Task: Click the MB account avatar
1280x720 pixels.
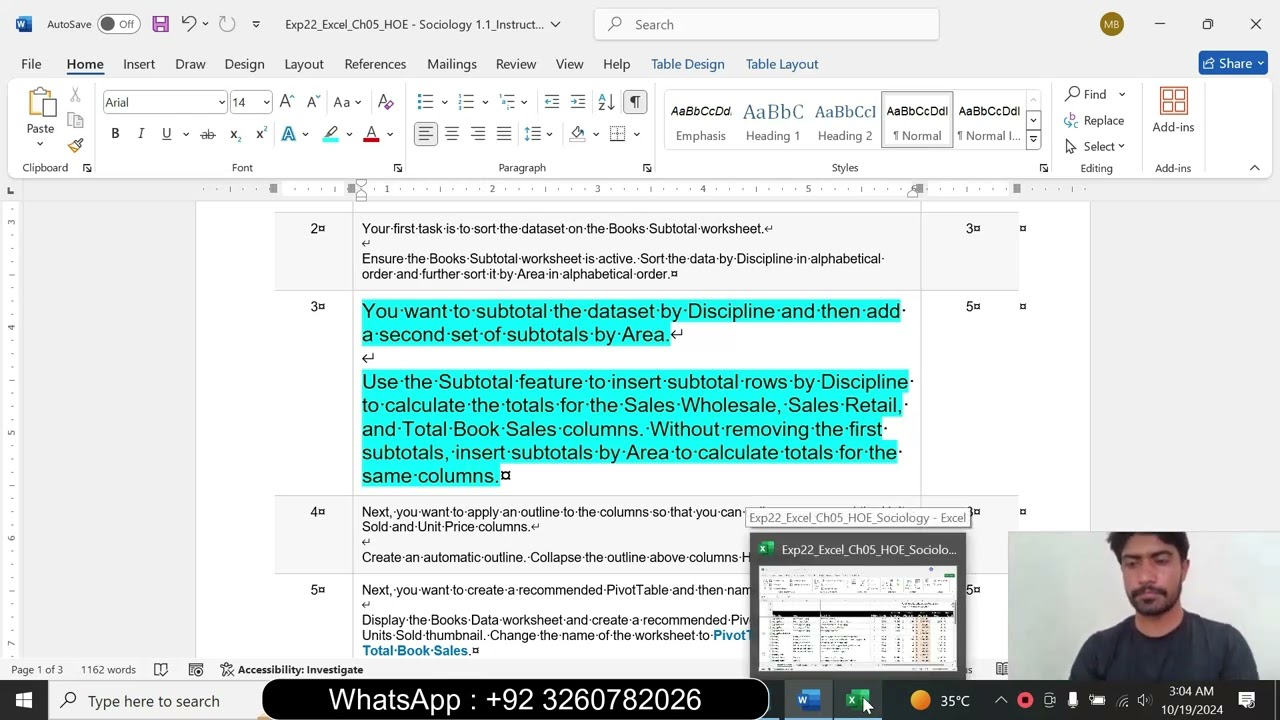Action: (1112, 24)
